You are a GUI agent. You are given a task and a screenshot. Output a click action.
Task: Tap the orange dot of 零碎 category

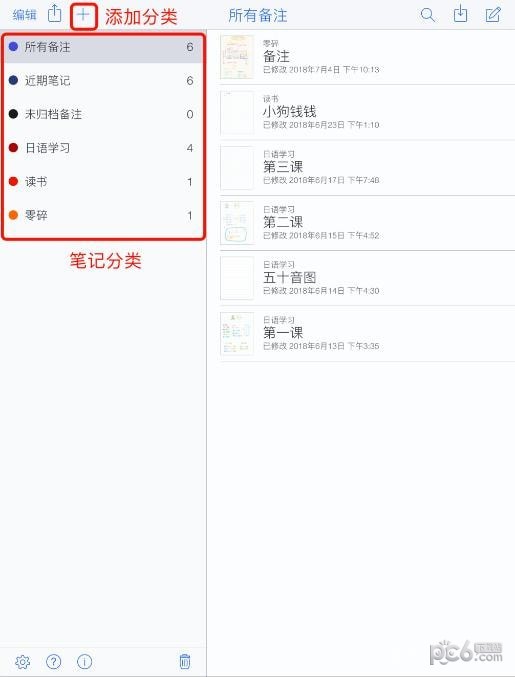(x=13, y=215)
